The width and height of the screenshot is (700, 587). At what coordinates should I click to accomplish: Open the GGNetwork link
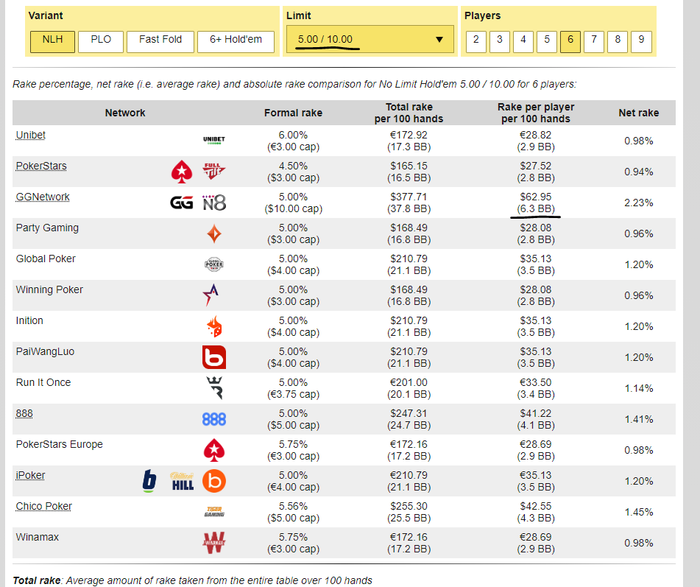pos(42,197)
